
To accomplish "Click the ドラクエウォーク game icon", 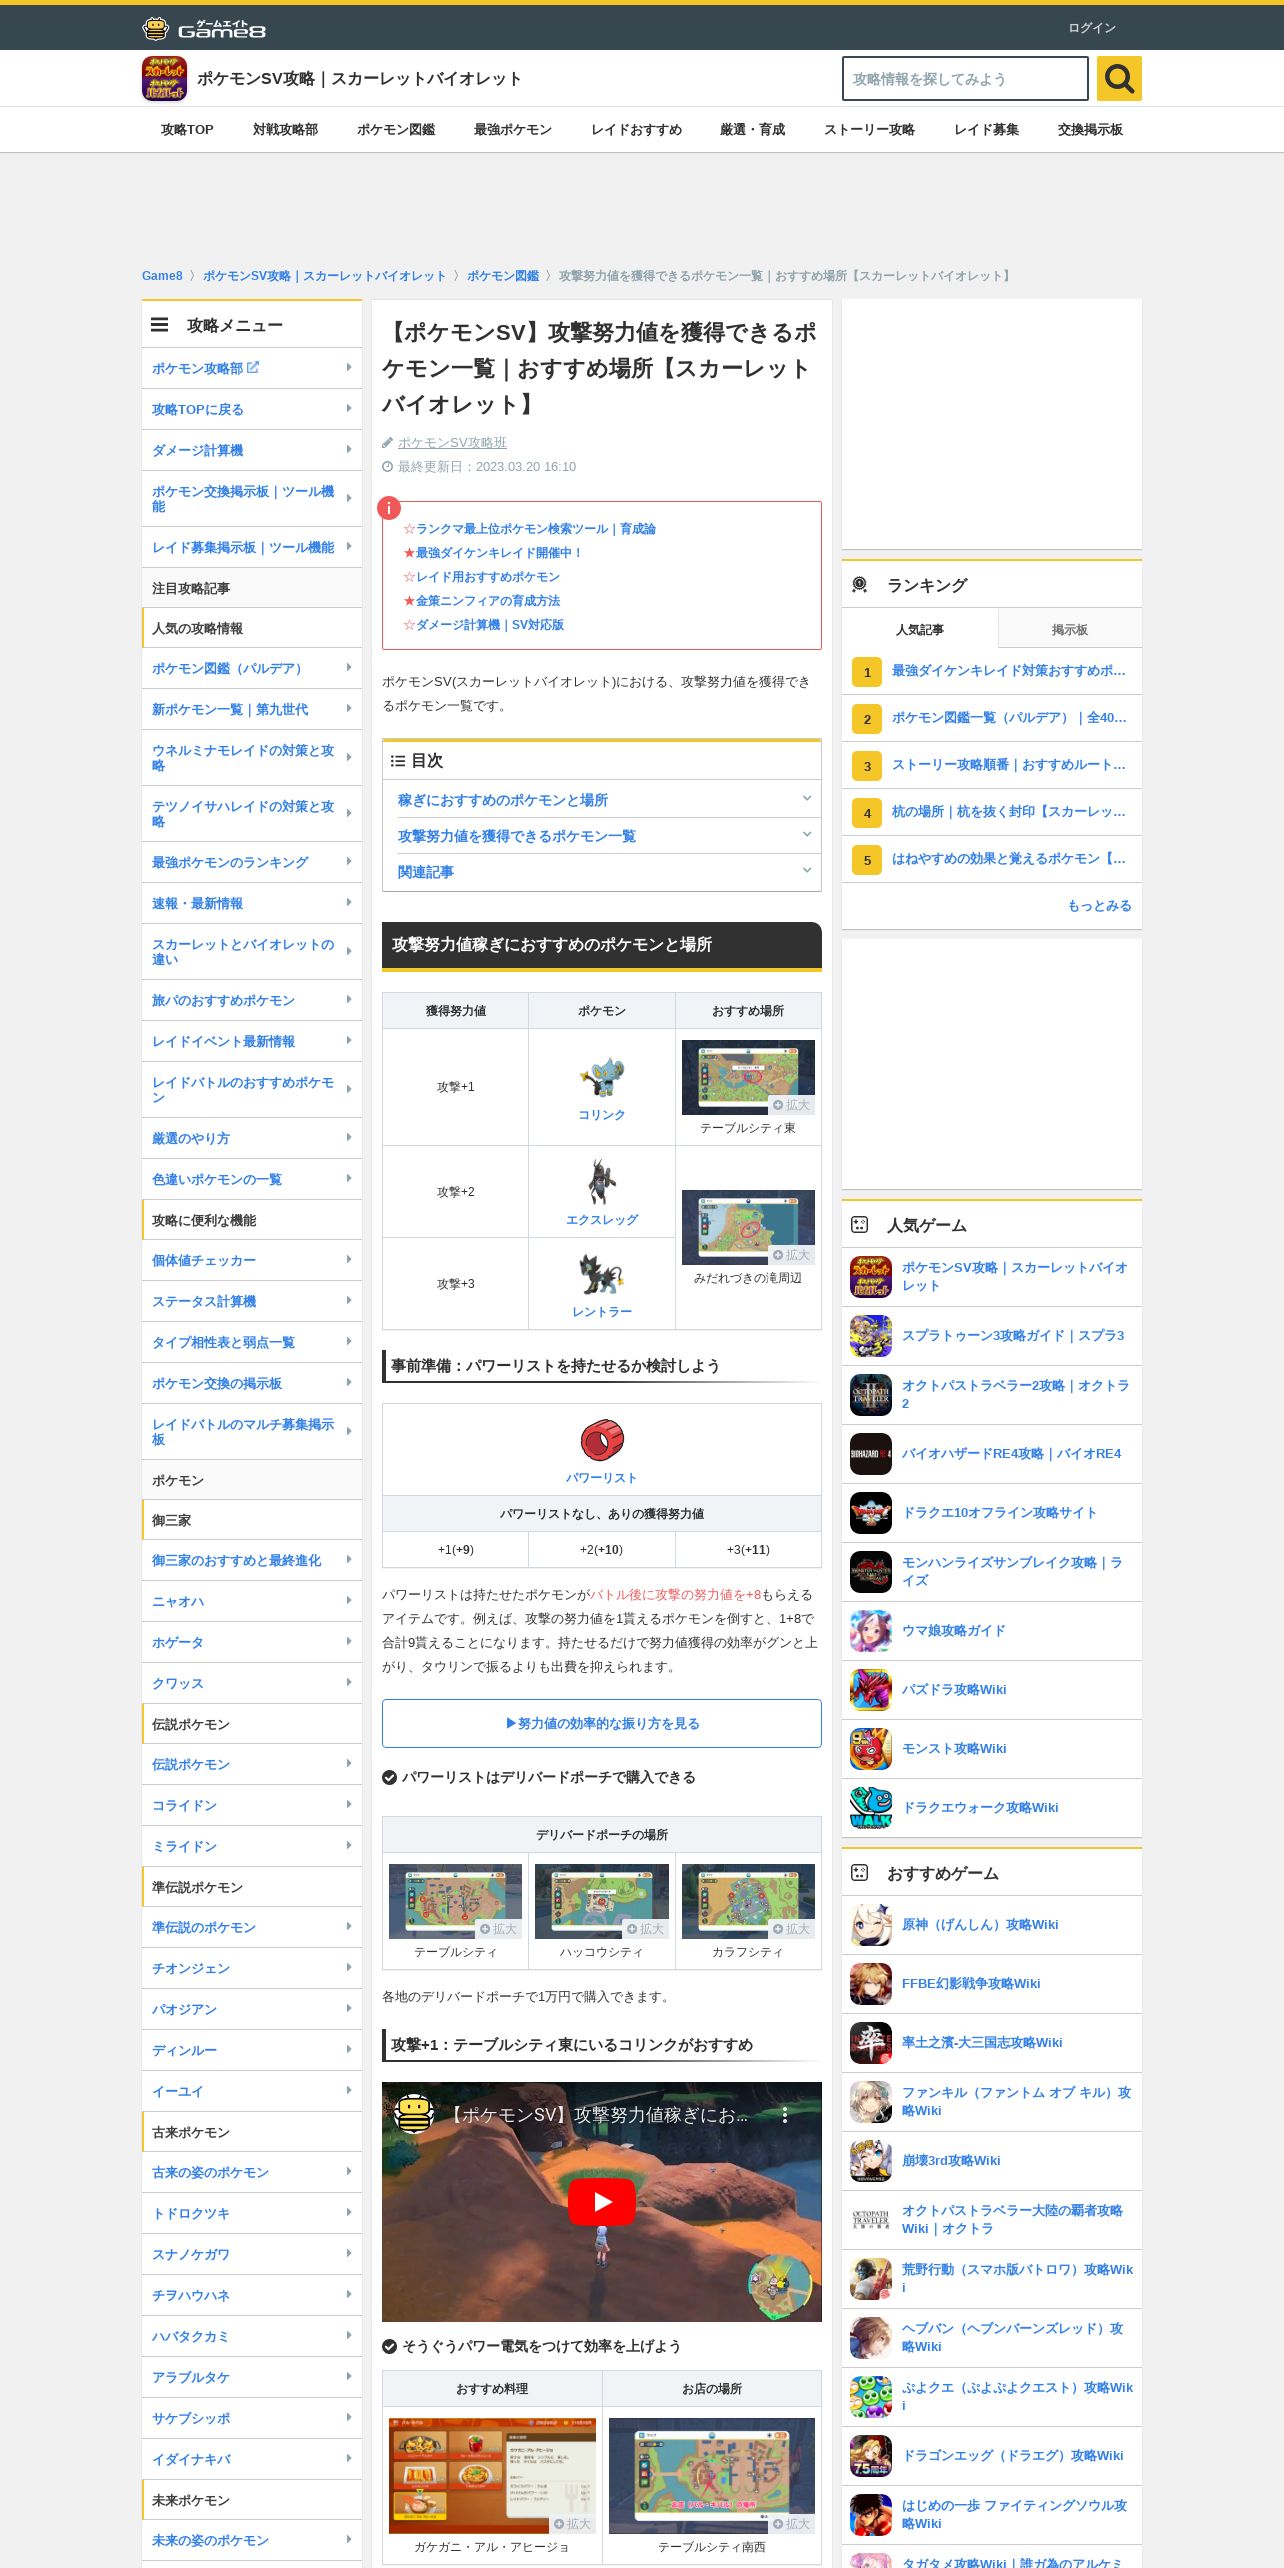I will tap(870, 1807).
